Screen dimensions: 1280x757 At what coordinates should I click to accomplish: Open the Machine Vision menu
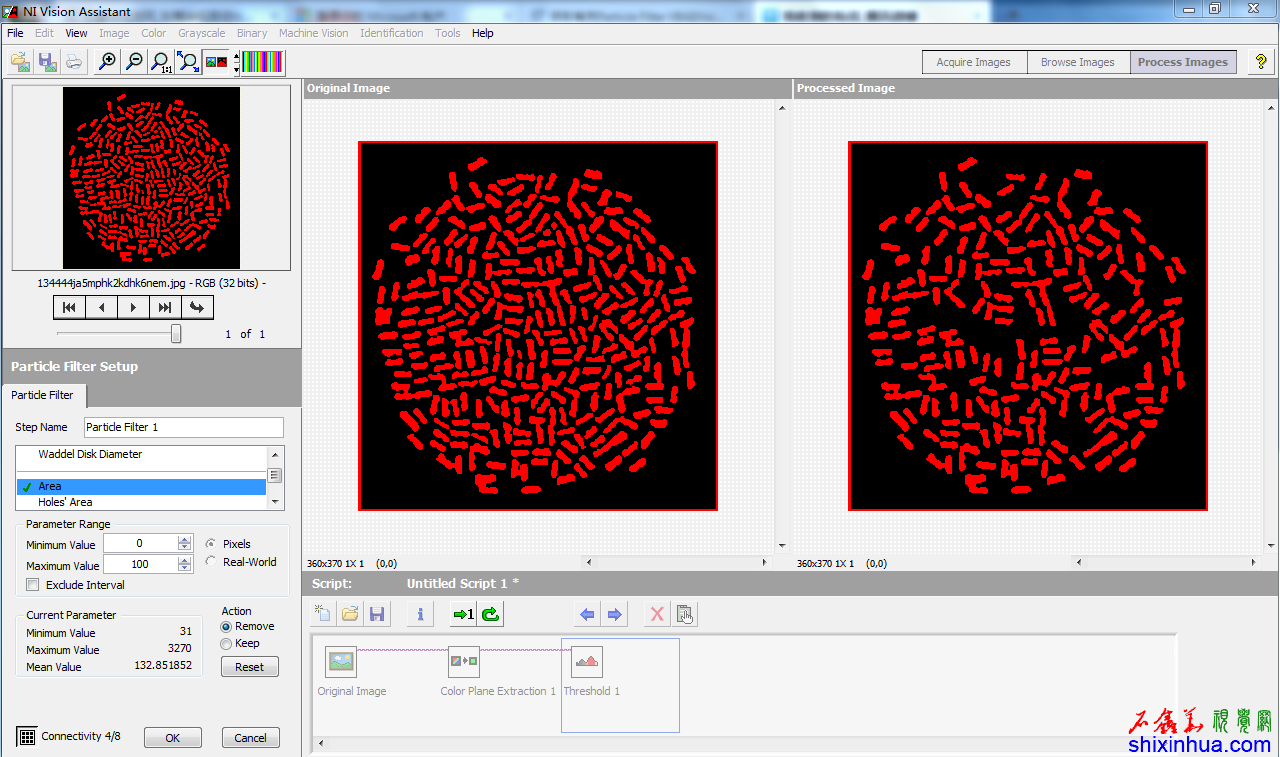pyautogui.click(x=313, y=33)
